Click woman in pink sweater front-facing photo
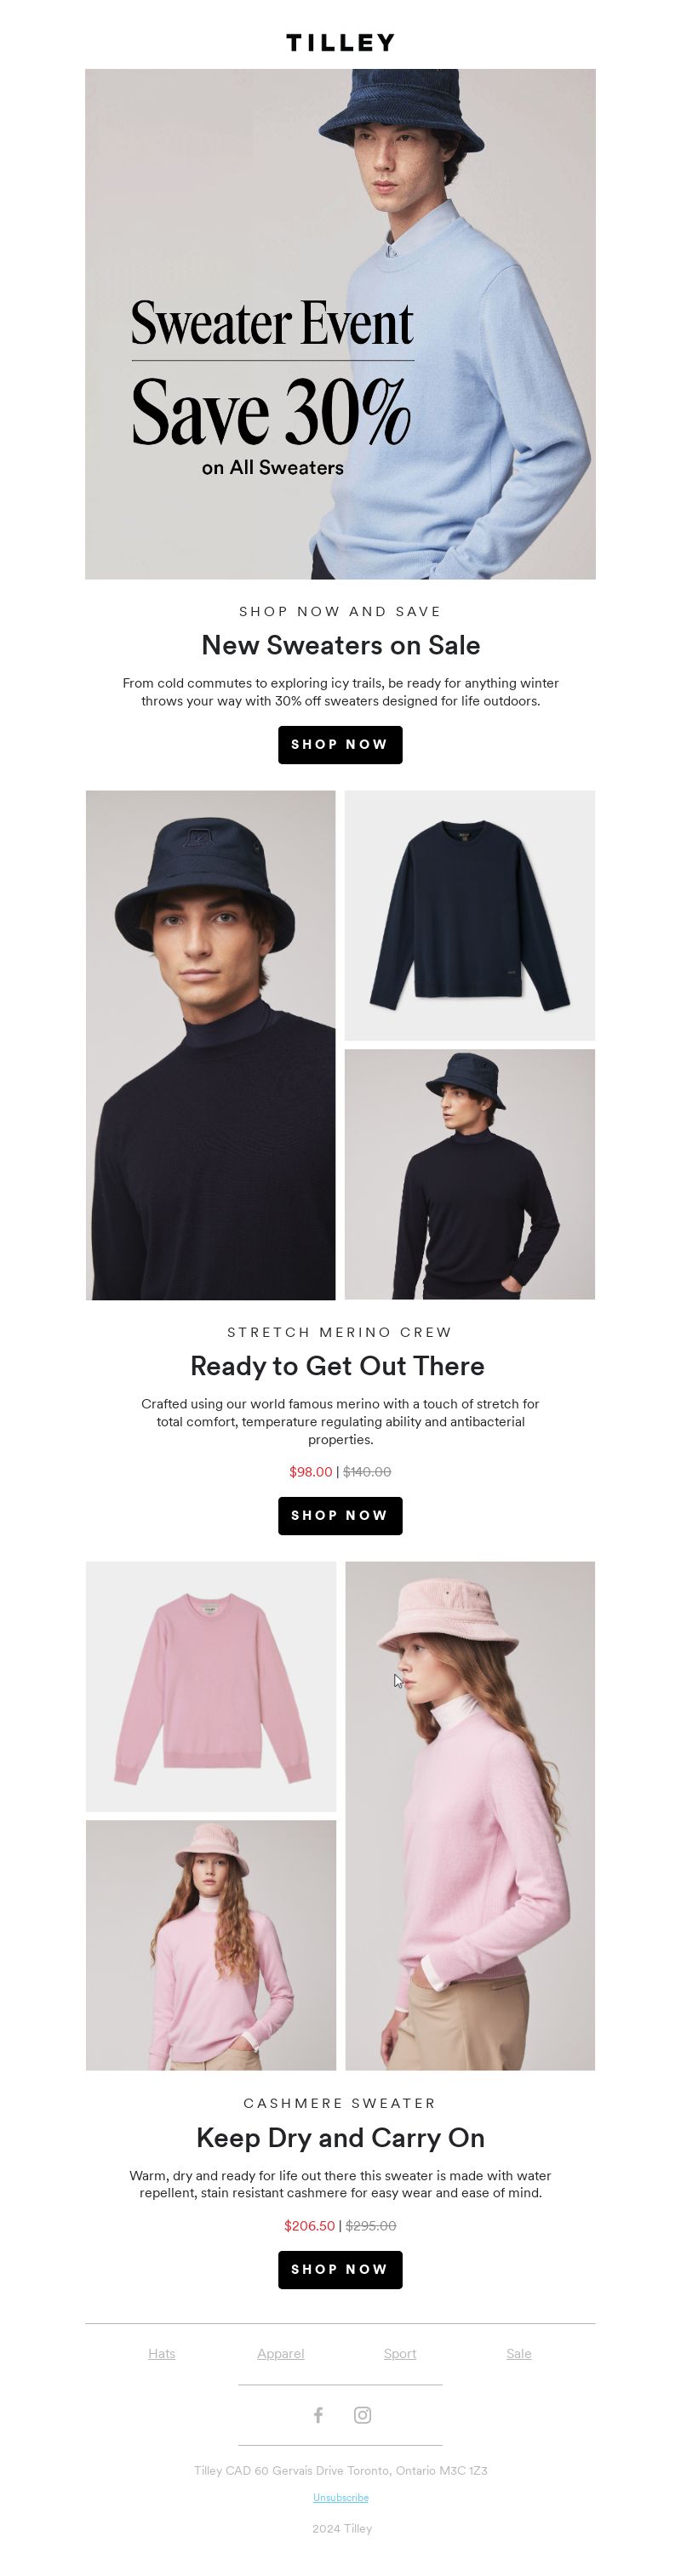The image size is (681, 2576). (x=211, y=1945)
